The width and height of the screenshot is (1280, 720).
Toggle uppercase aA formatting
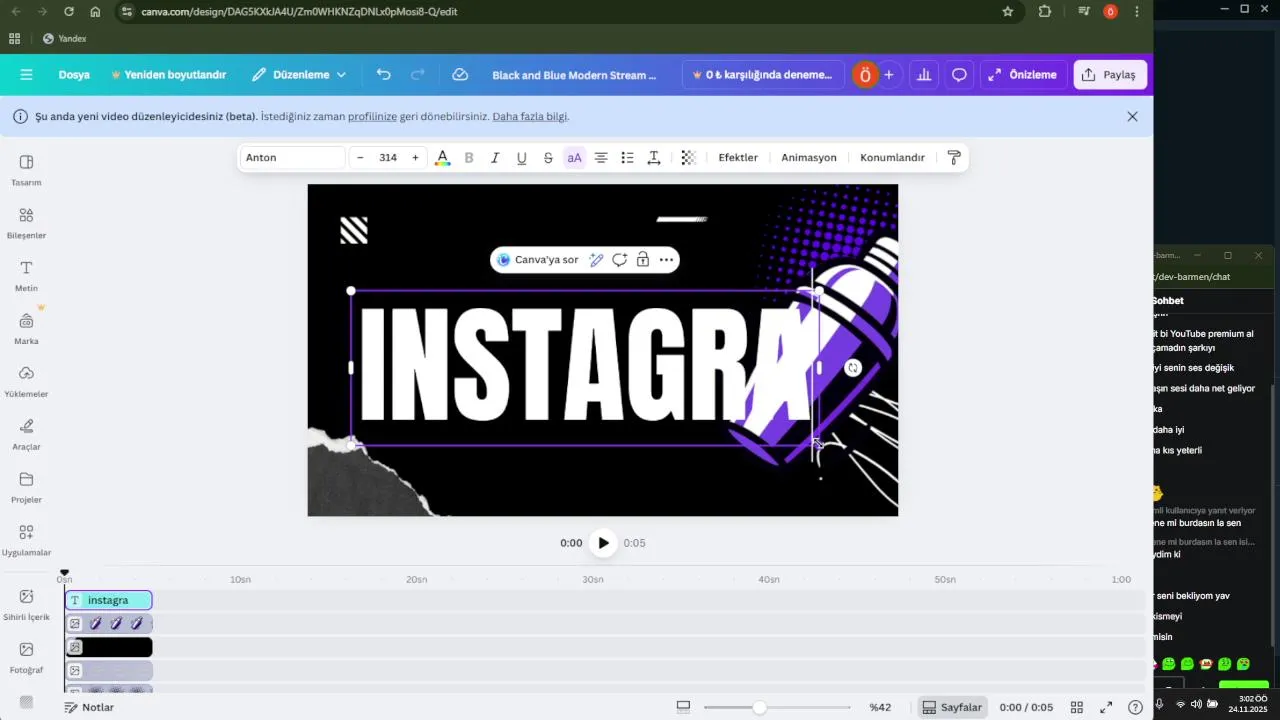pyautogui.click(x=574, y=158)
